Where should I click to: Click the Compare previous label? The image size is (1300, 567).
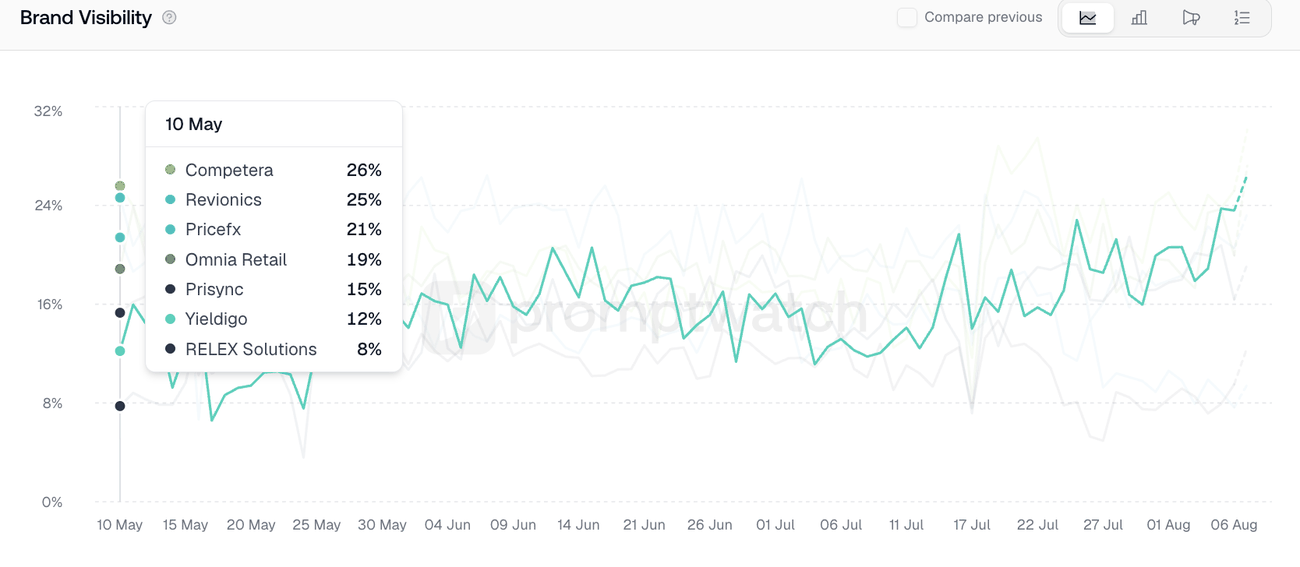pos(983,17)
